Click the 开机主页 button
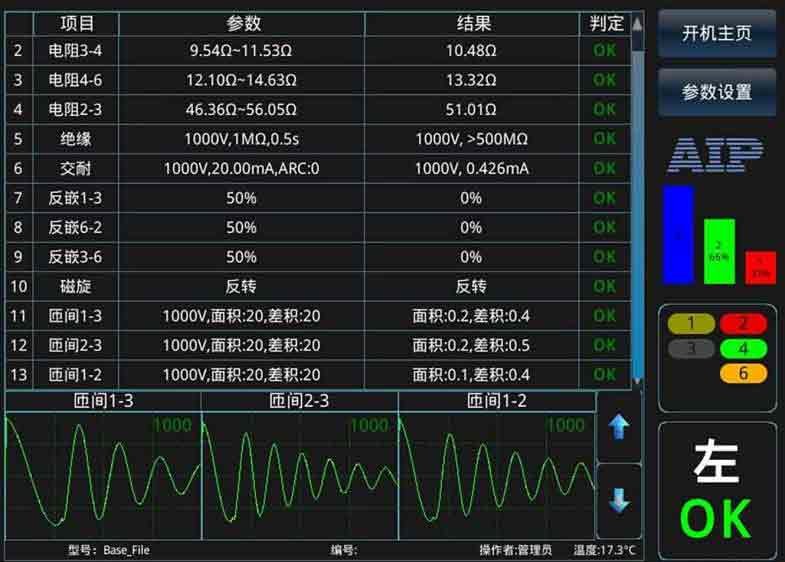This screenshot has width=785, height=562. pos(716,34)
